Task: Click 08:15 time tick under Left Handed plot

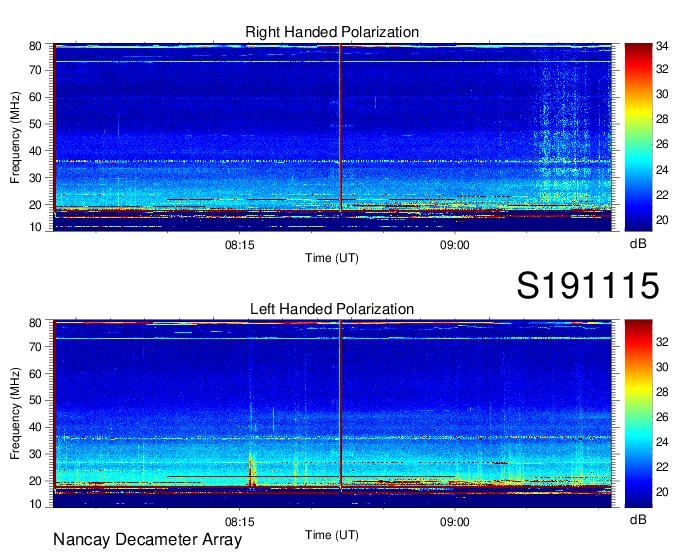Action: (x=239, y=522)
